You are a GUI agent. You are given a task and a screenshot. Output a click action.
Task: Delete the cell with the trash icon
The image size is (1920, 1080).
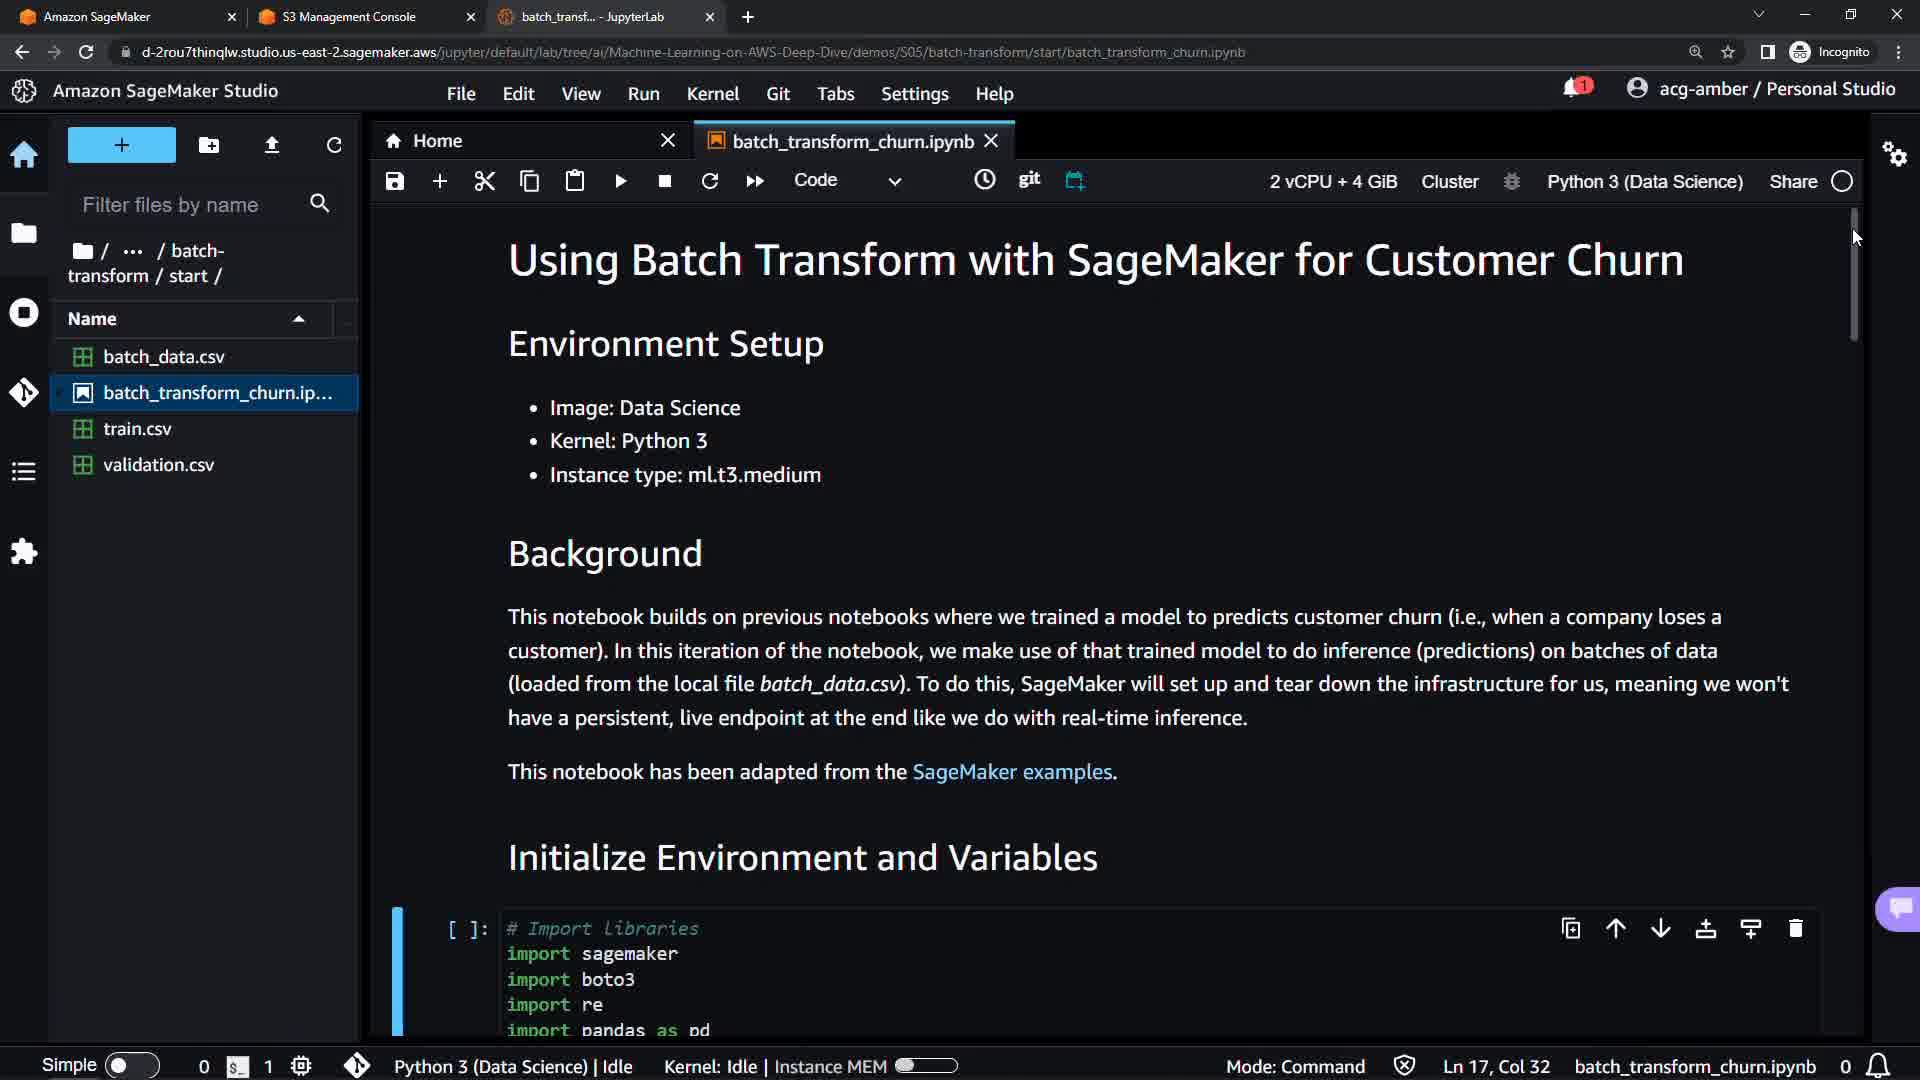click(x=1795, y=929)
